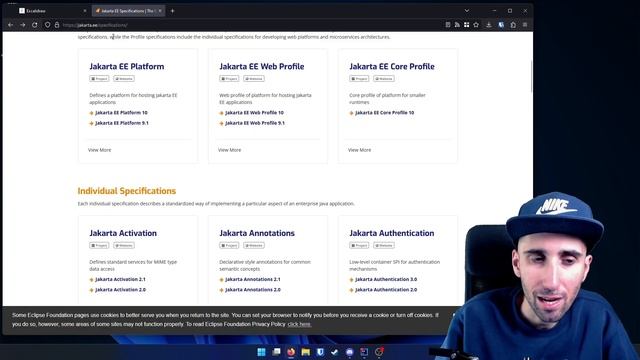Click the Project badge under Jakarta EE Web Profile

click(x=229, y=79)
